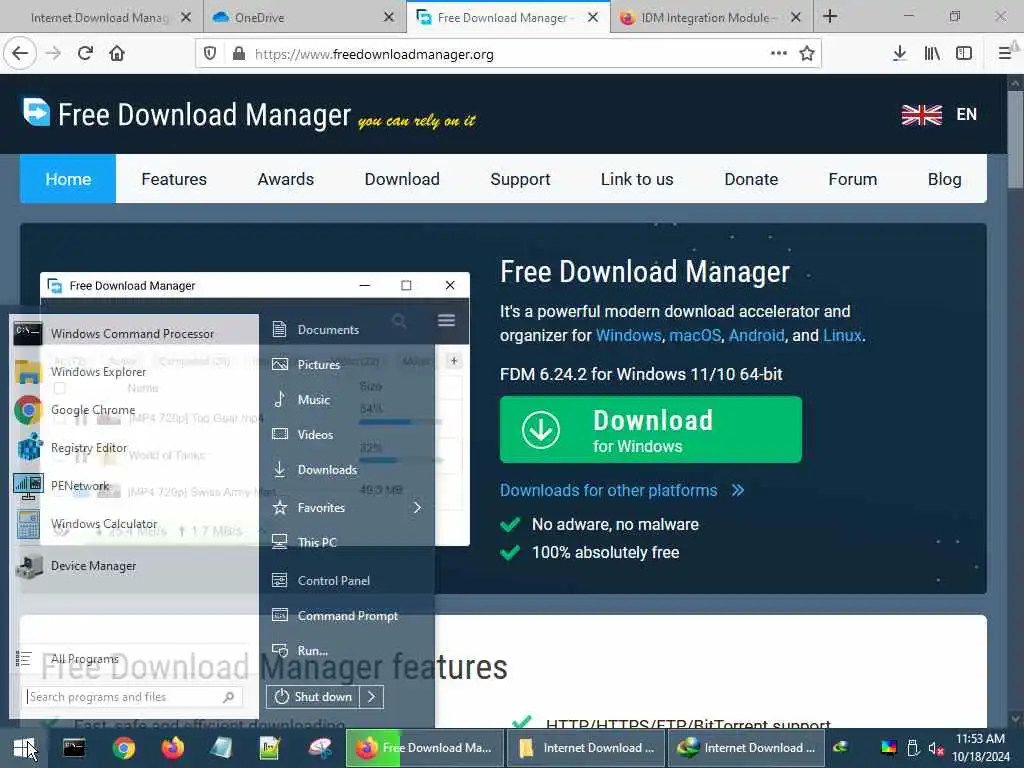This screenshot has height=768, width=1024.
Task: Open the Support navigation item
Action: pos(520,179)
